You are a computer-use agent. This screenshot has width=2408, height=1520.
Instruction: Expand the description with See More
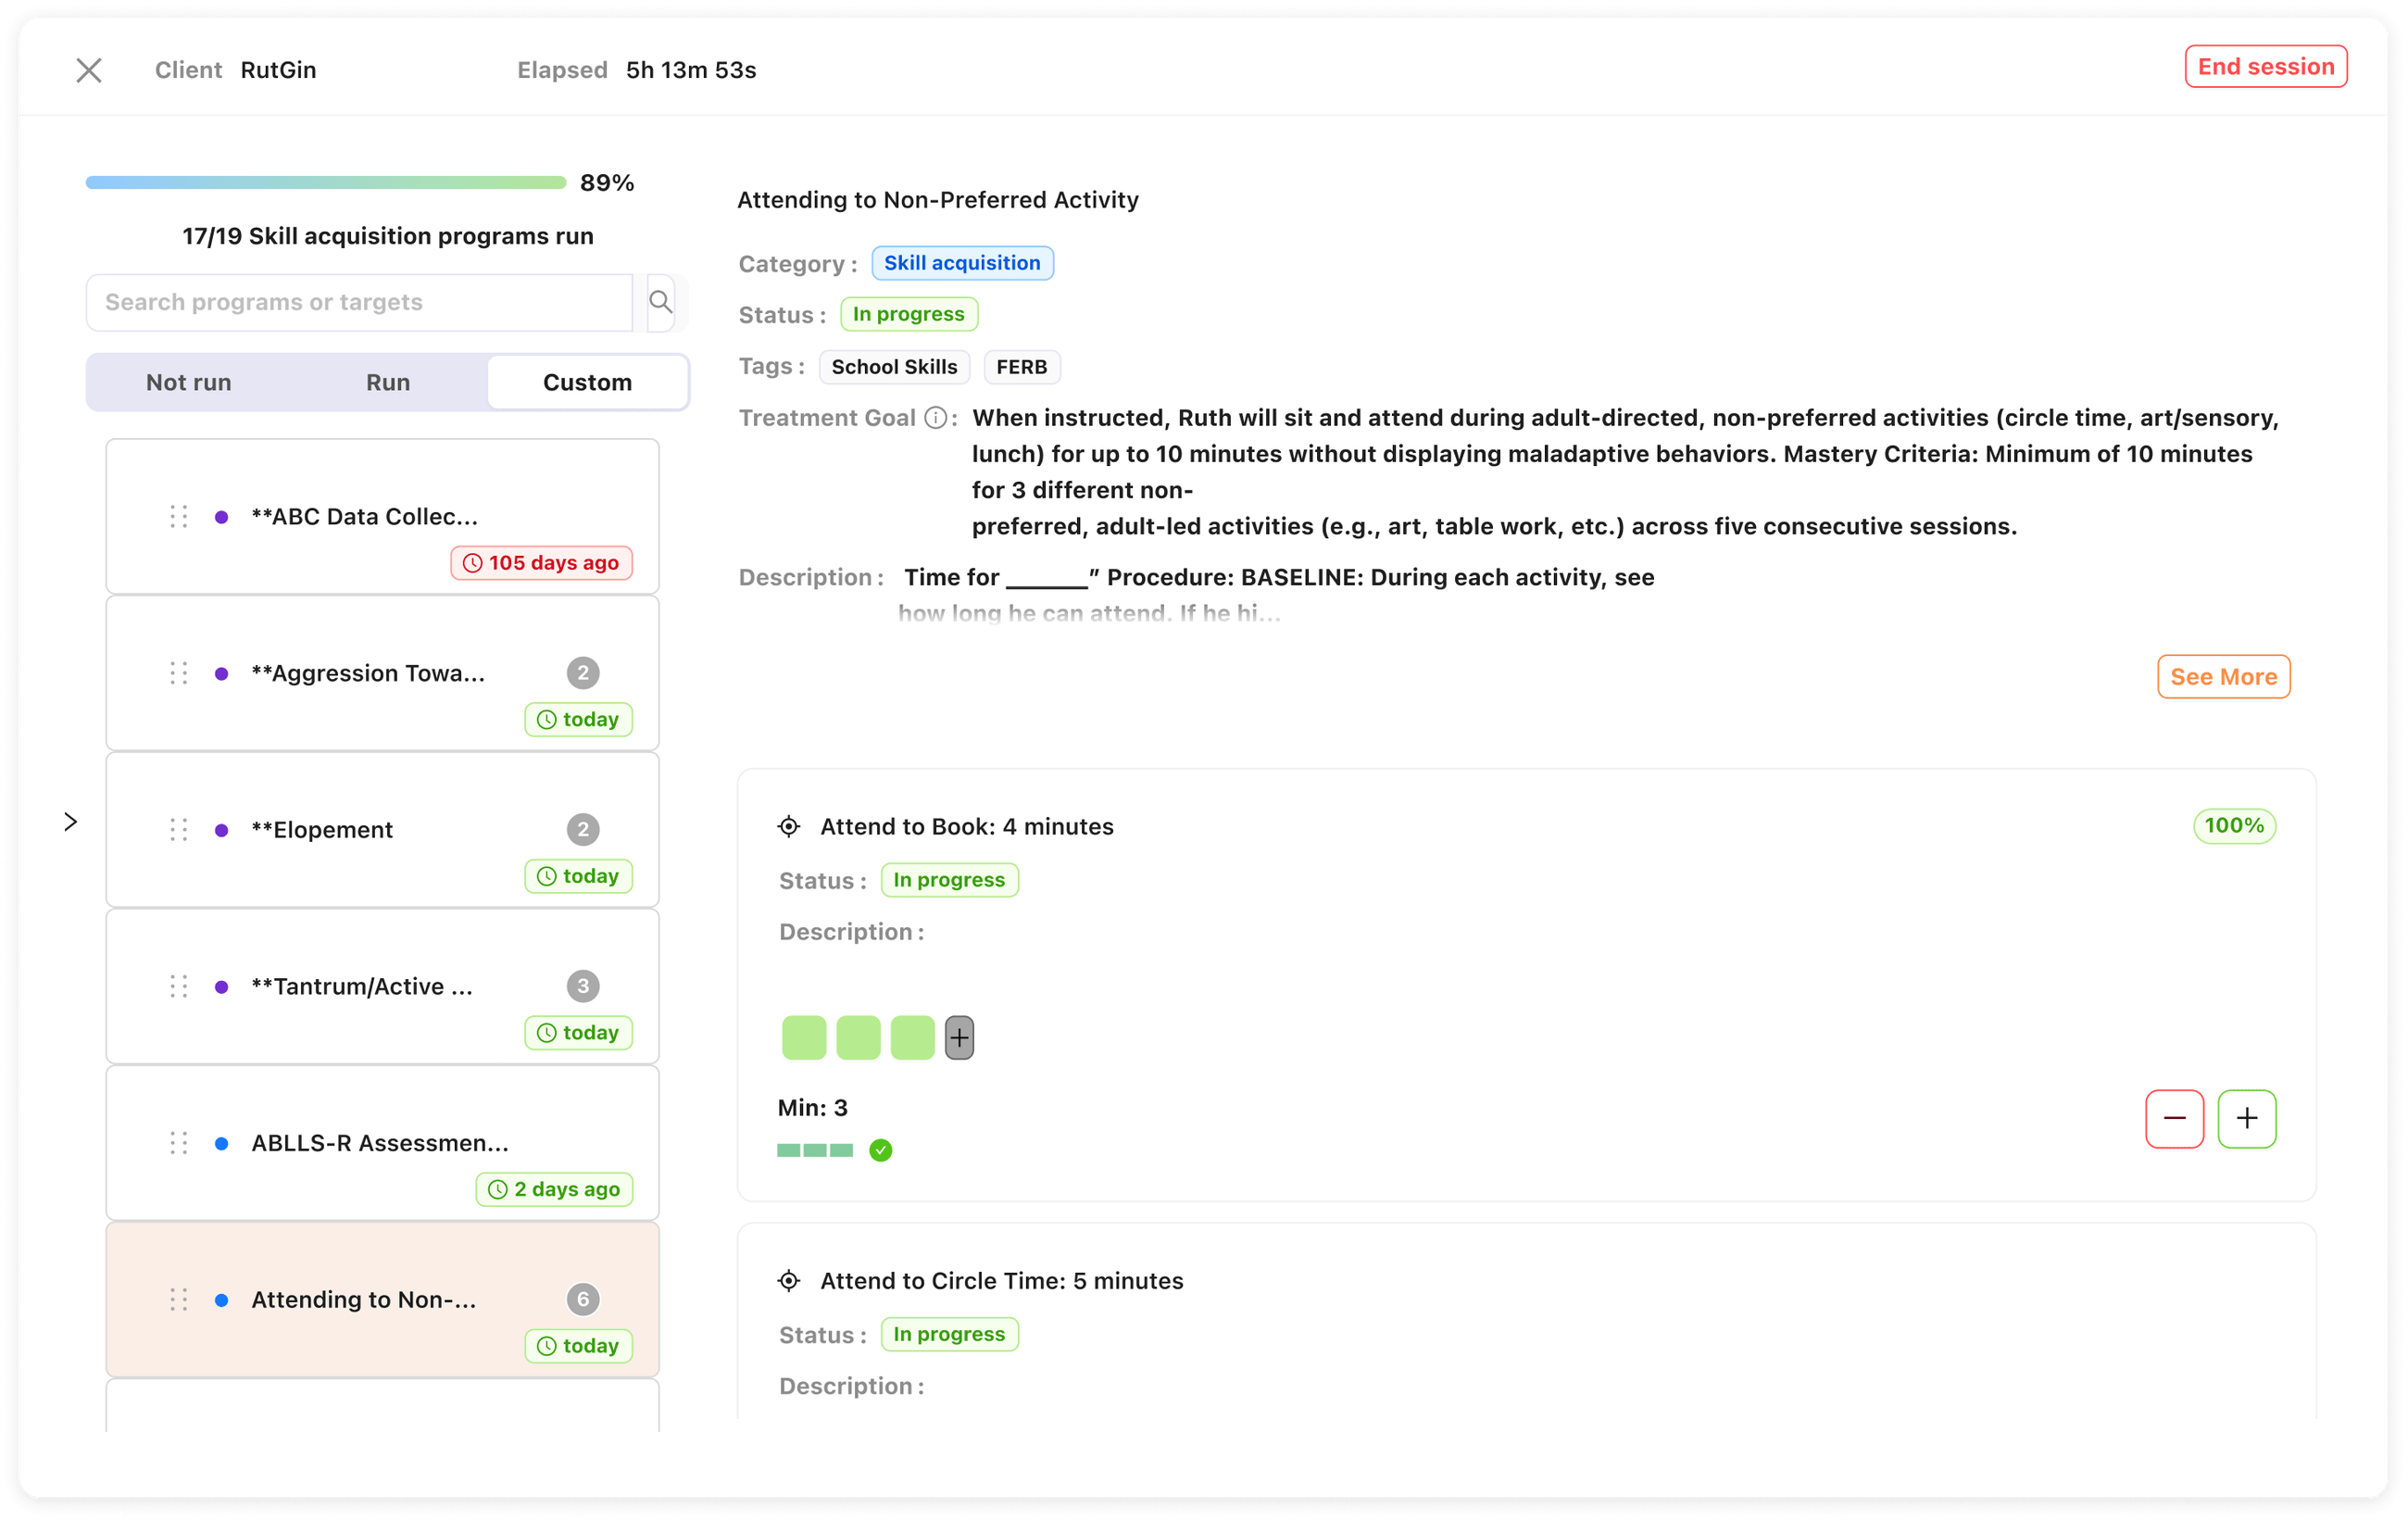coord(2222,677)
